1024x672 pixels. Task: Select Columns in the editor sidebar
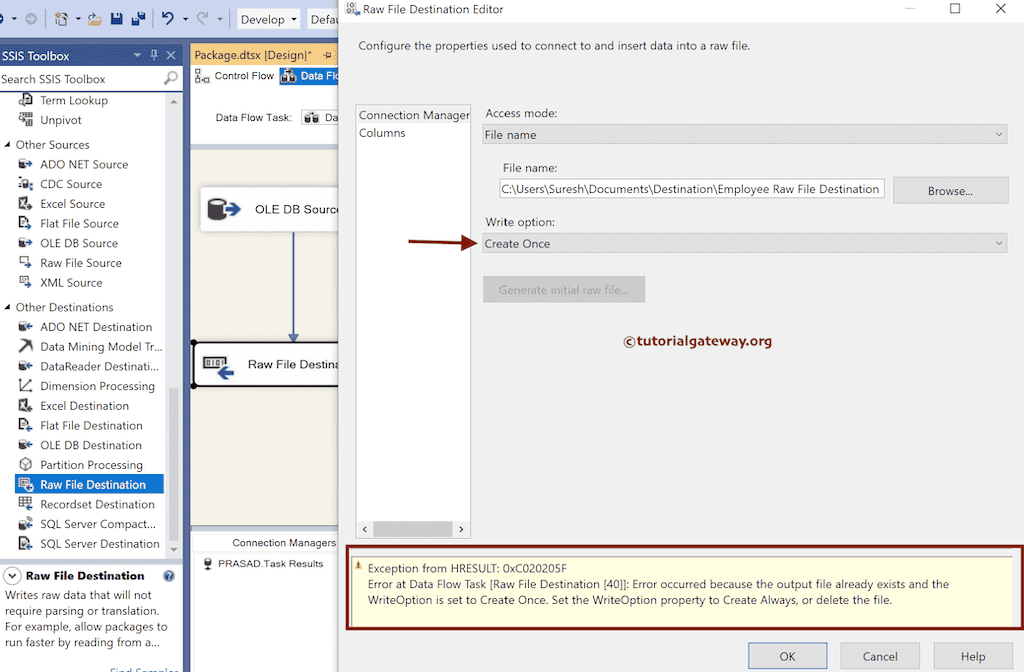click(x=381, y=132)
